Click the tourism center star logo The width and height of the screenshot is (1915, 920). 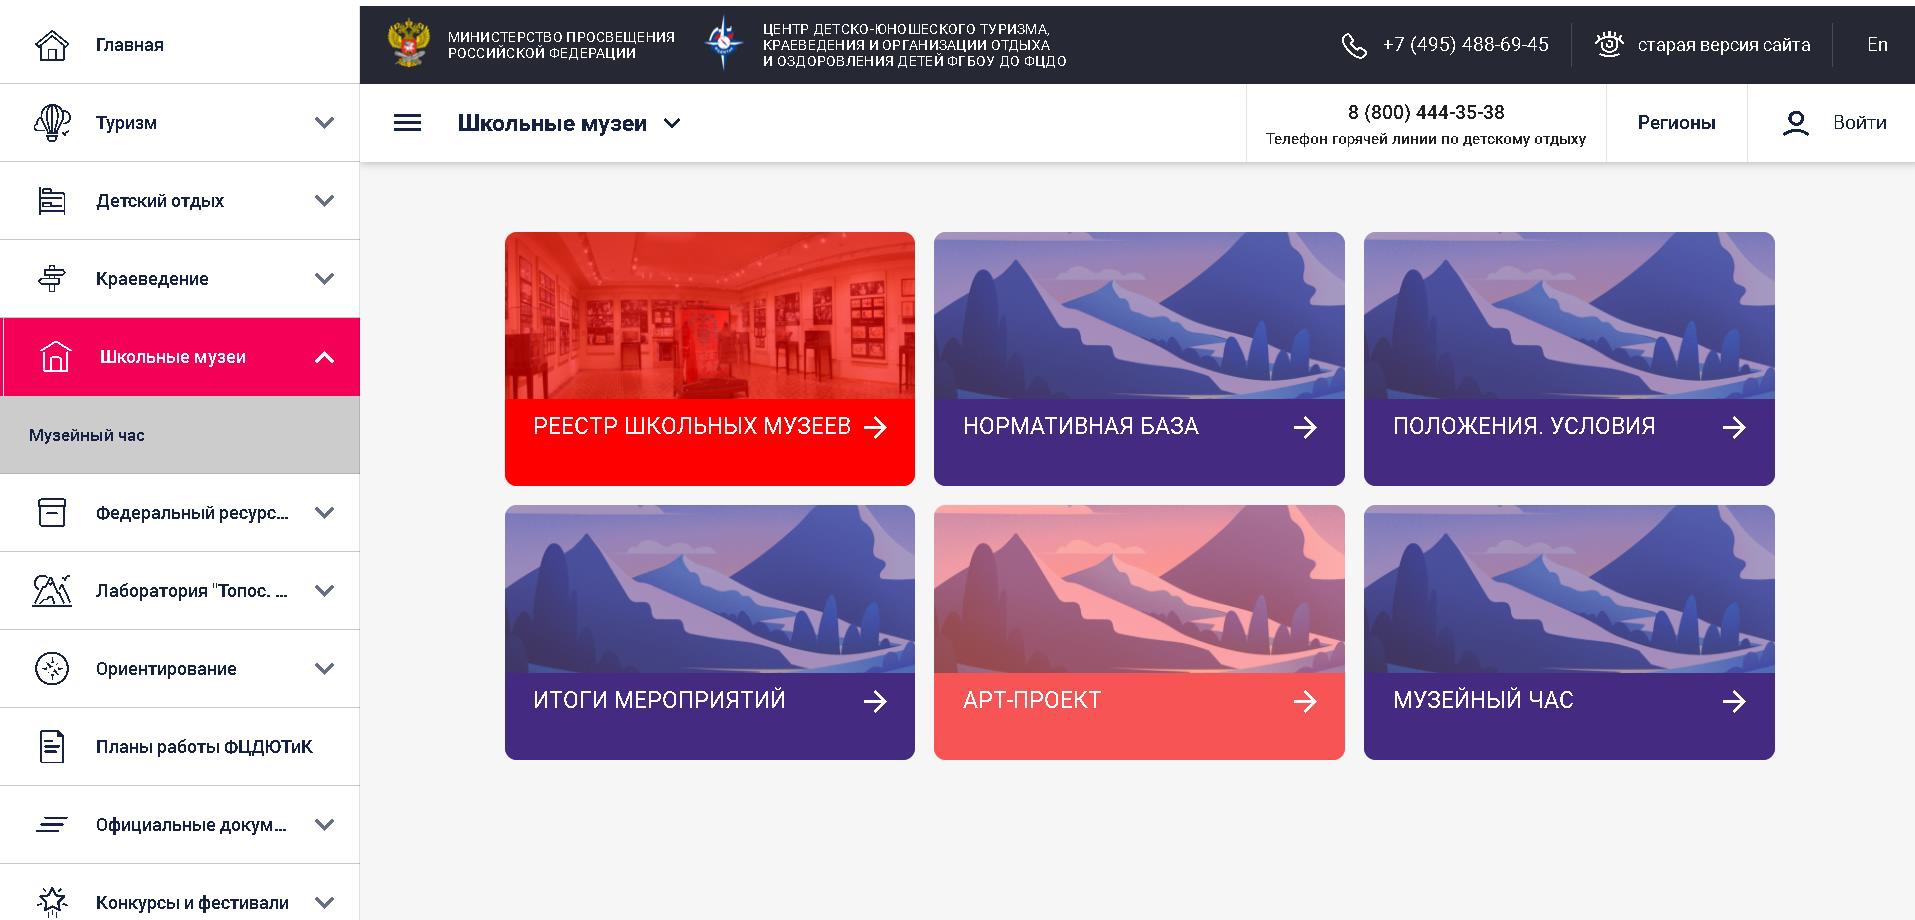[724, 44]
